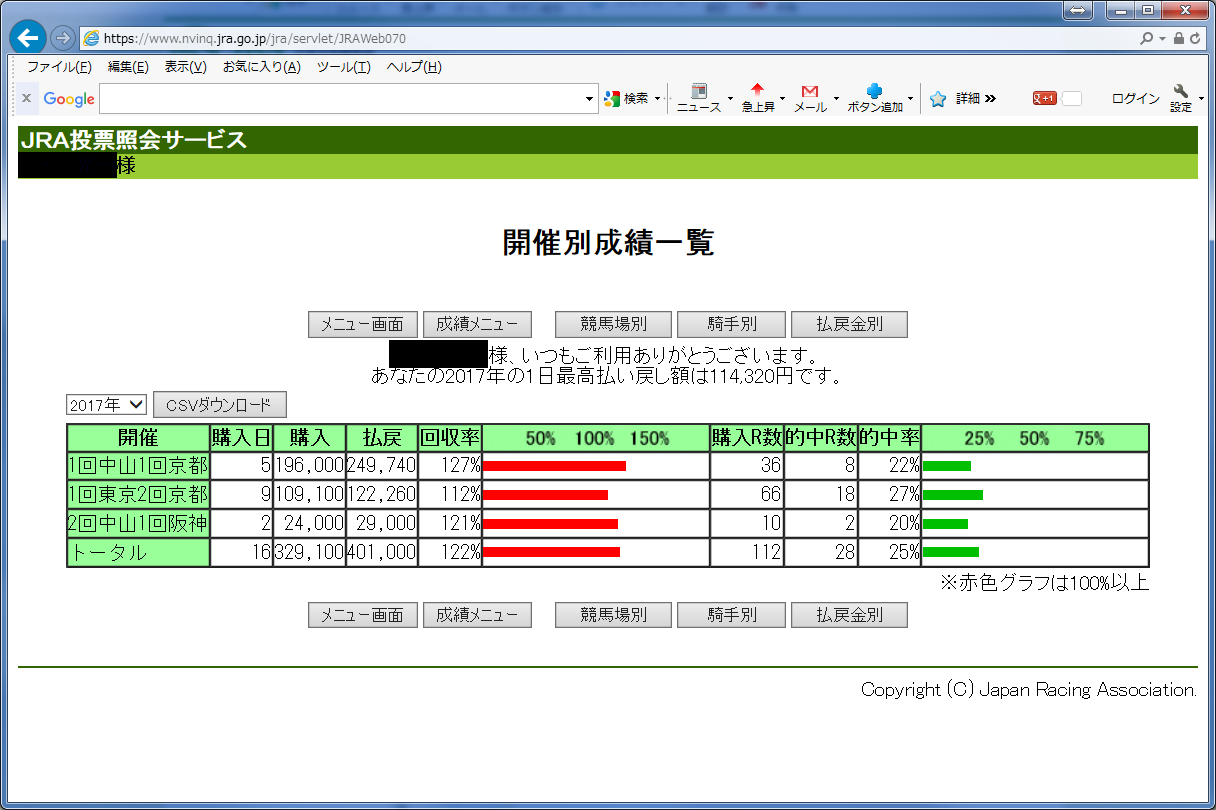The width and height of the screenshot is (1216, 810).
Task: Click the top 騎手別 button
Action: point(731,325)
